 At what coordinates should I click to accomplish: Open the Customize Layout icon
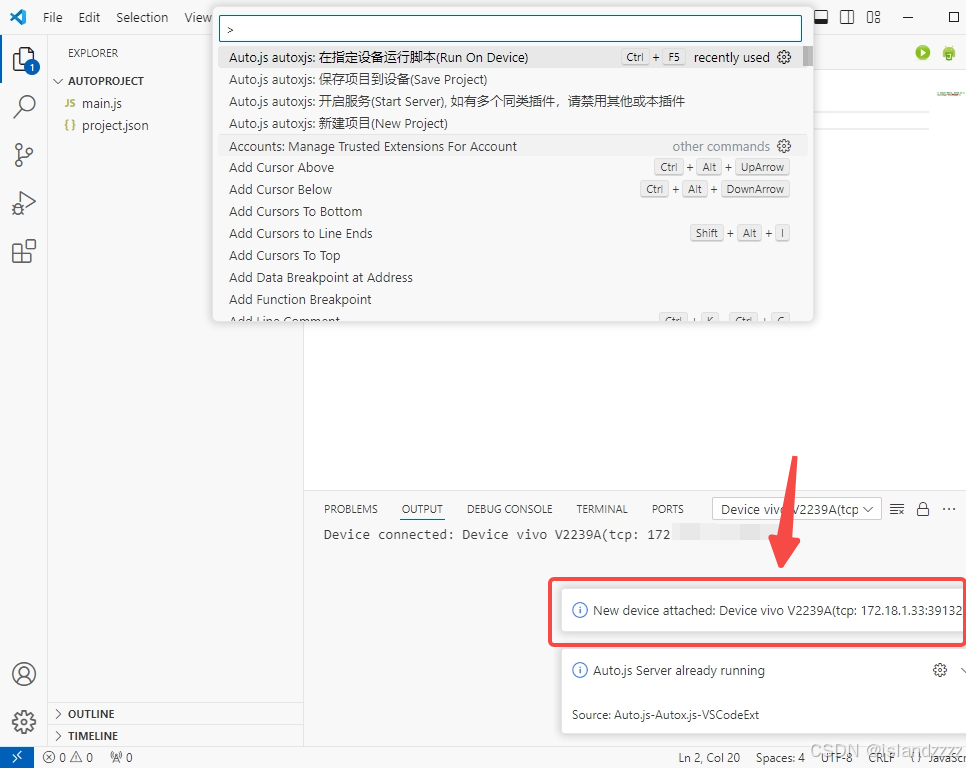click(874, 17)
